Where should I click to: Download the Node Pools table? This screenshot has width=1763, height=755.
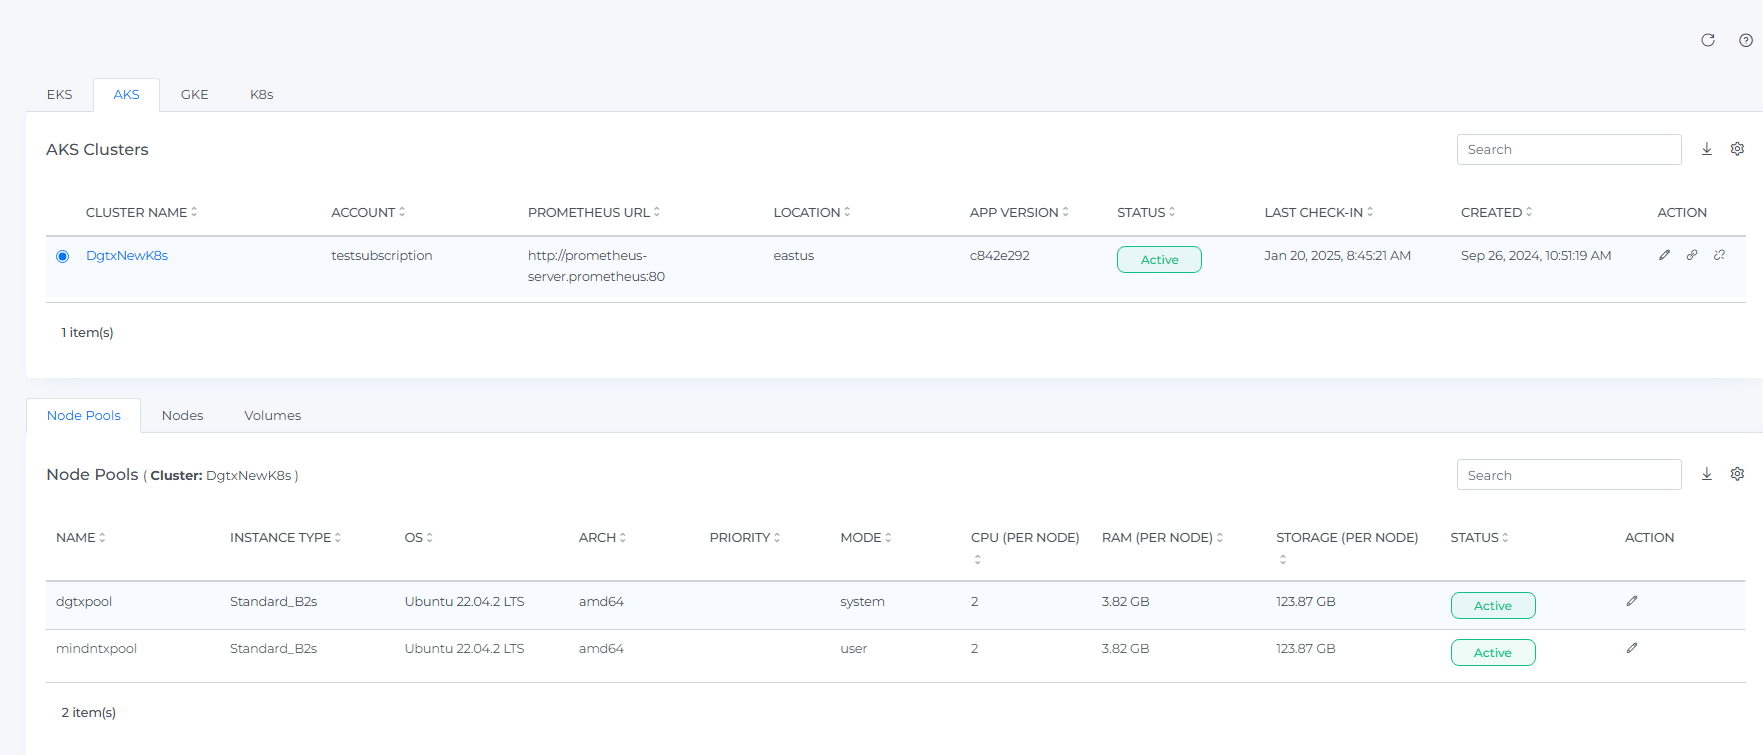tap(1707, 474)
